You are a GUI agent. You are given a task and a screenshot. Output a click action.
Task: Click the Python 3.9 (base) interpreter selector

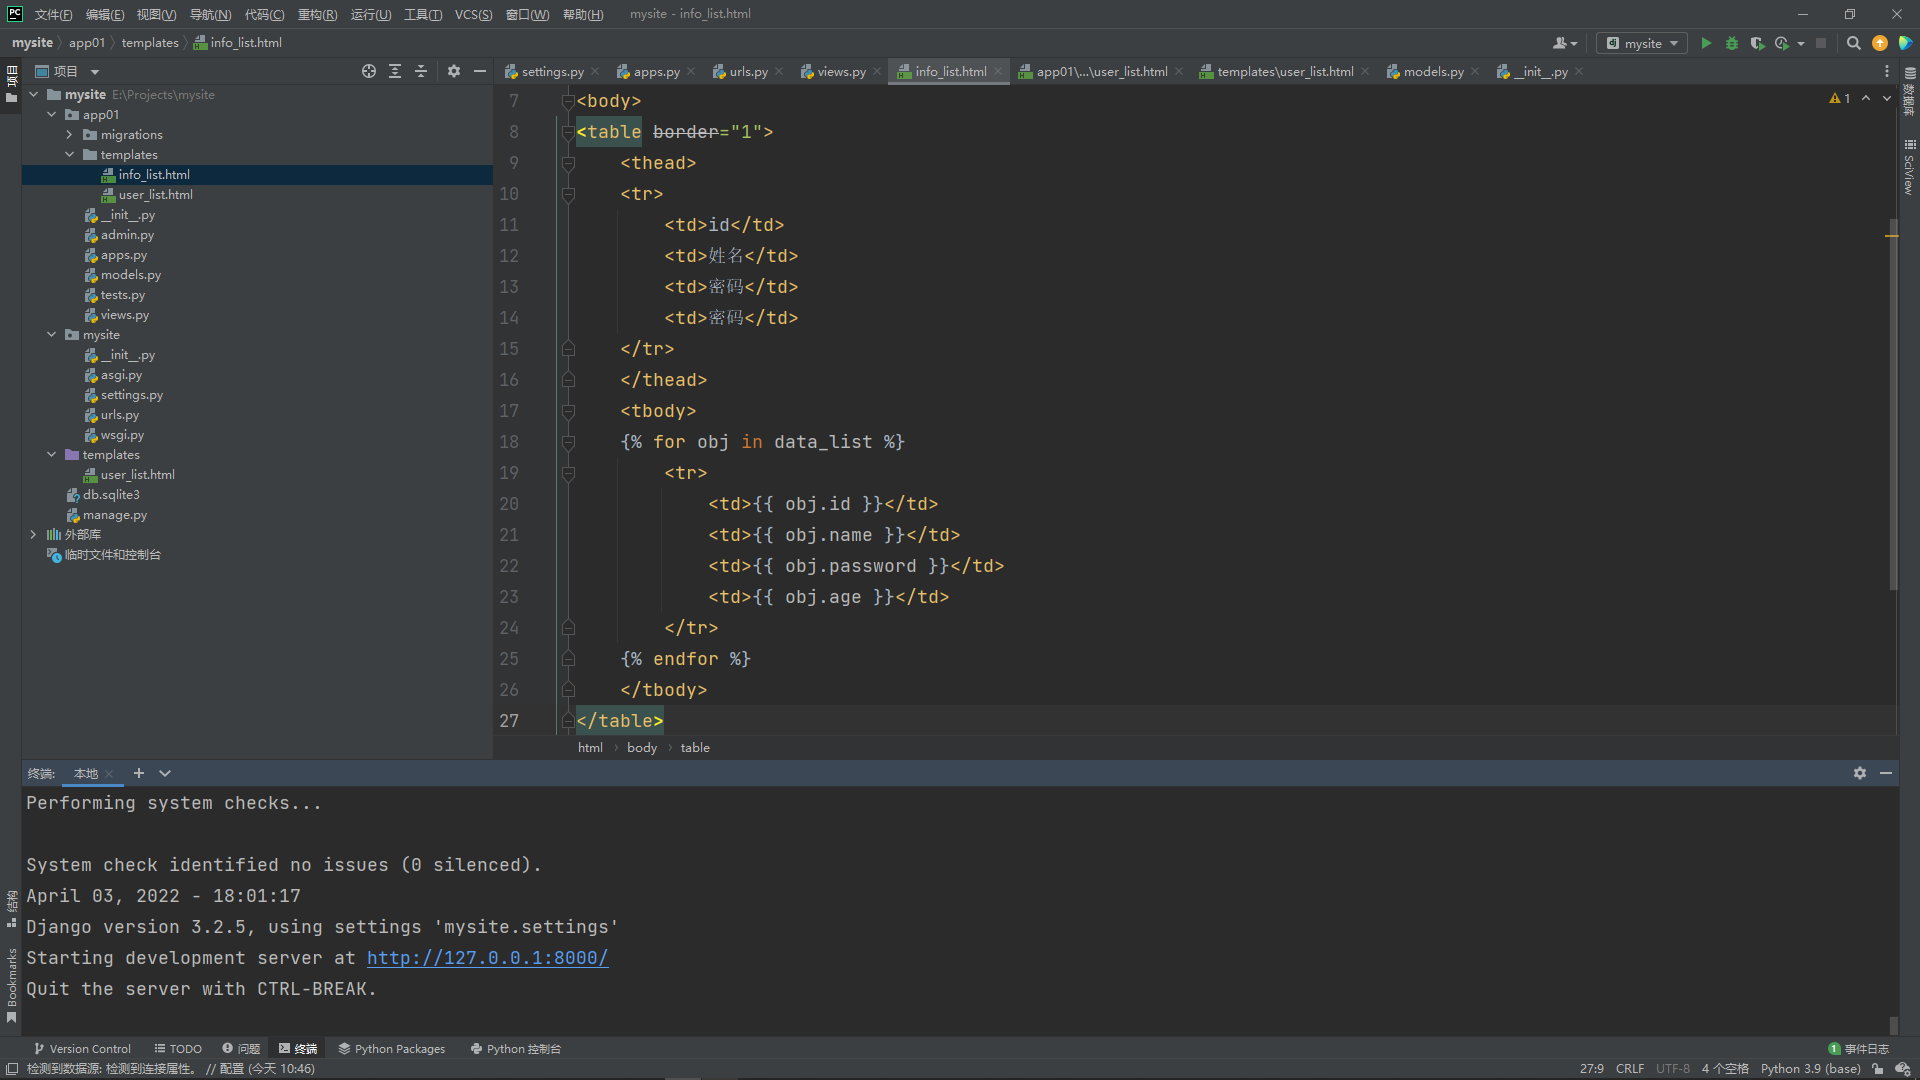click(1810, 1069)
